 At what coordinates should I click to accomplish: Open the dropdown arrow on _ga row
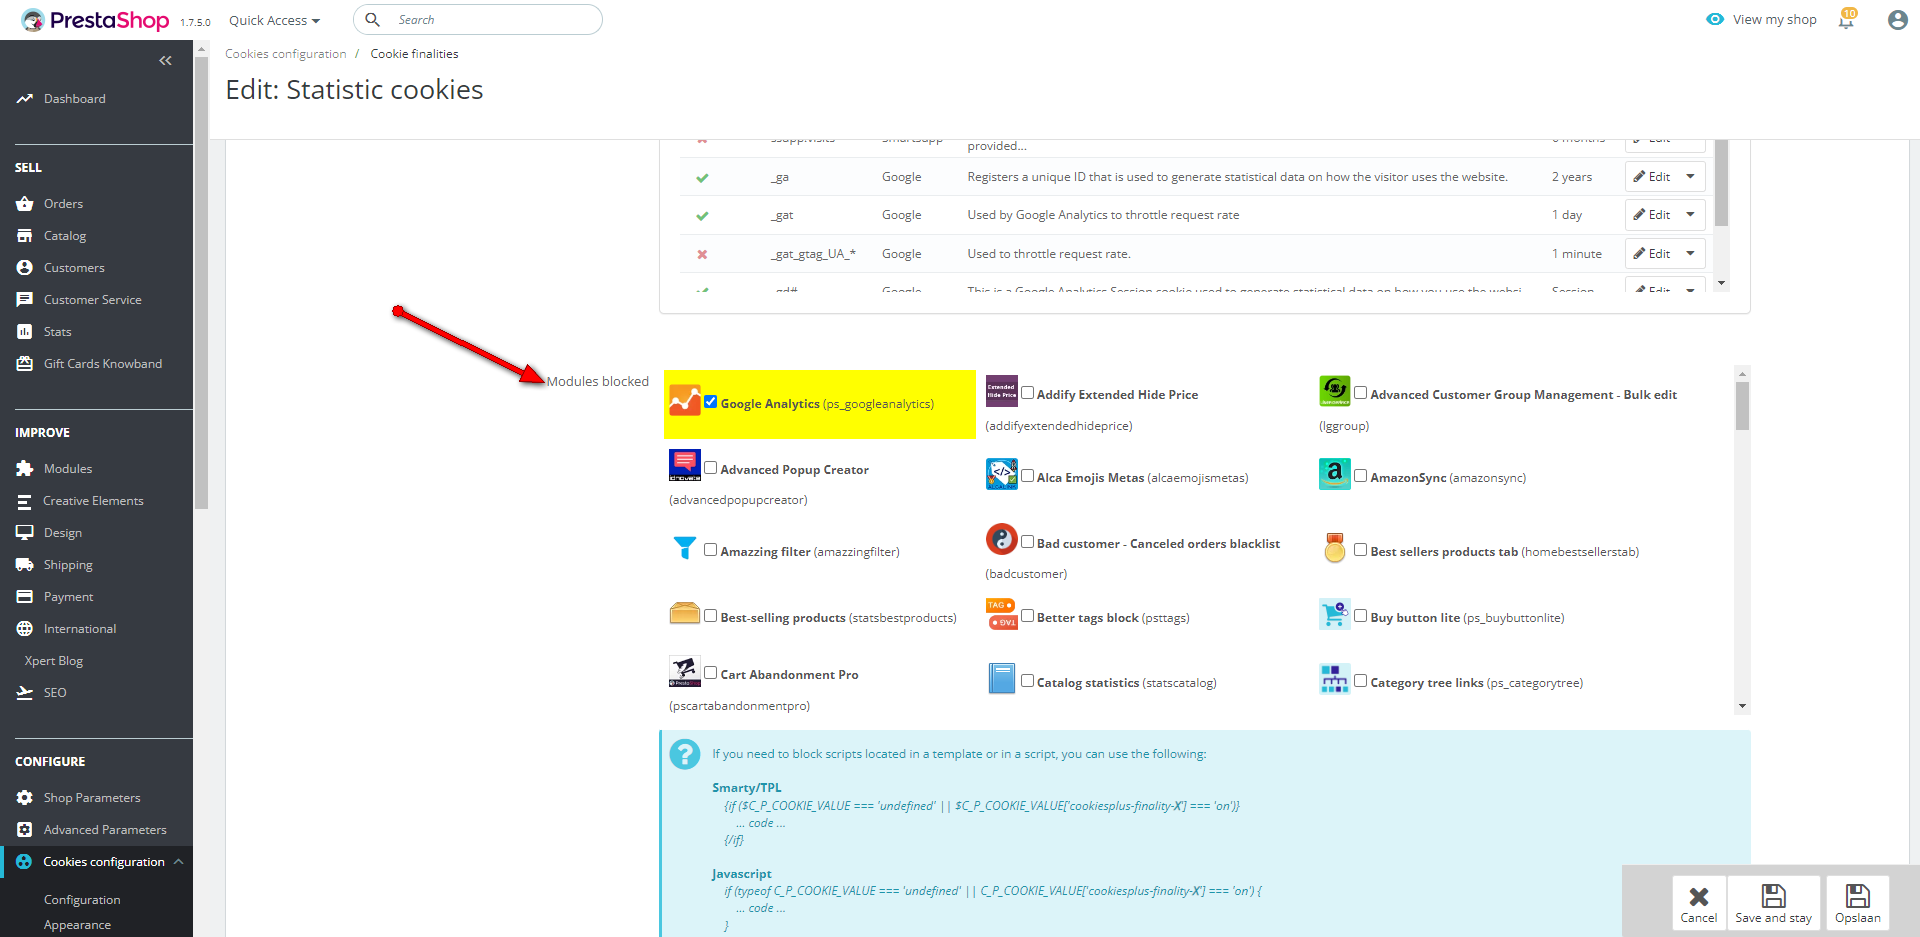coord(1691,177)
